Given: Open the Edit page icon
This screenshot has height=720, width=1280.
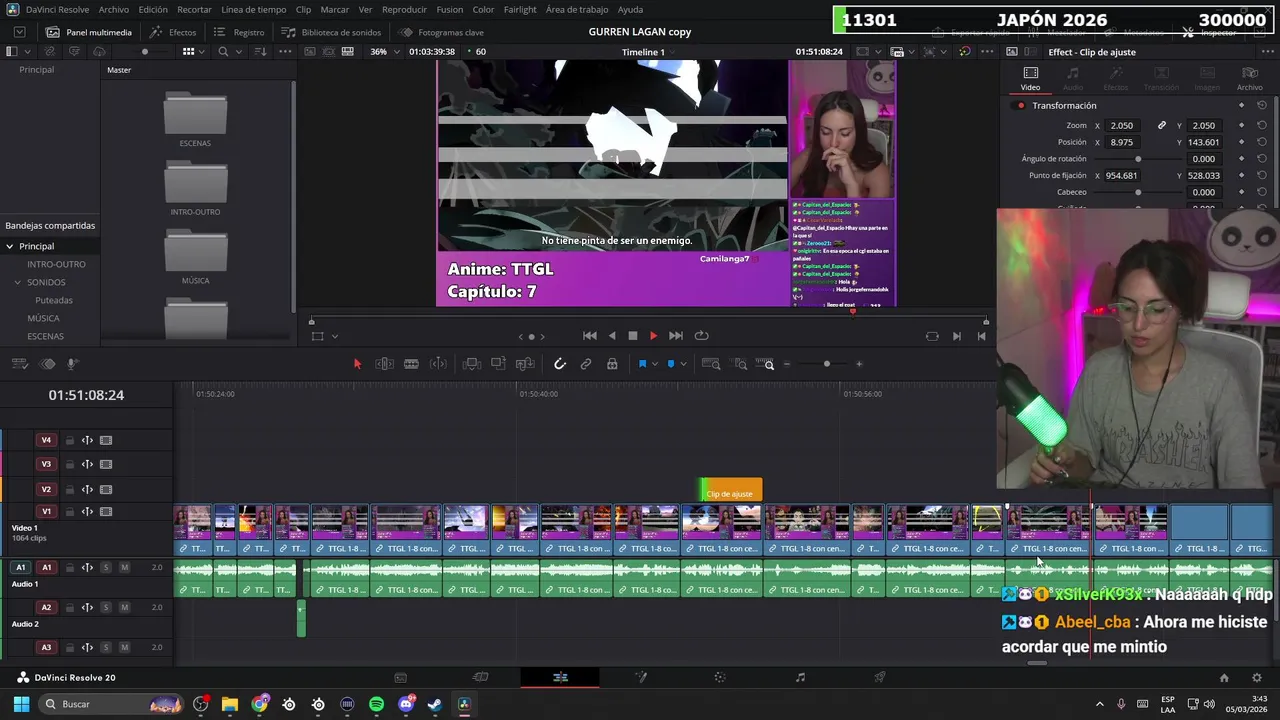Looking at the screenshot, I should (x=560, y=677).
